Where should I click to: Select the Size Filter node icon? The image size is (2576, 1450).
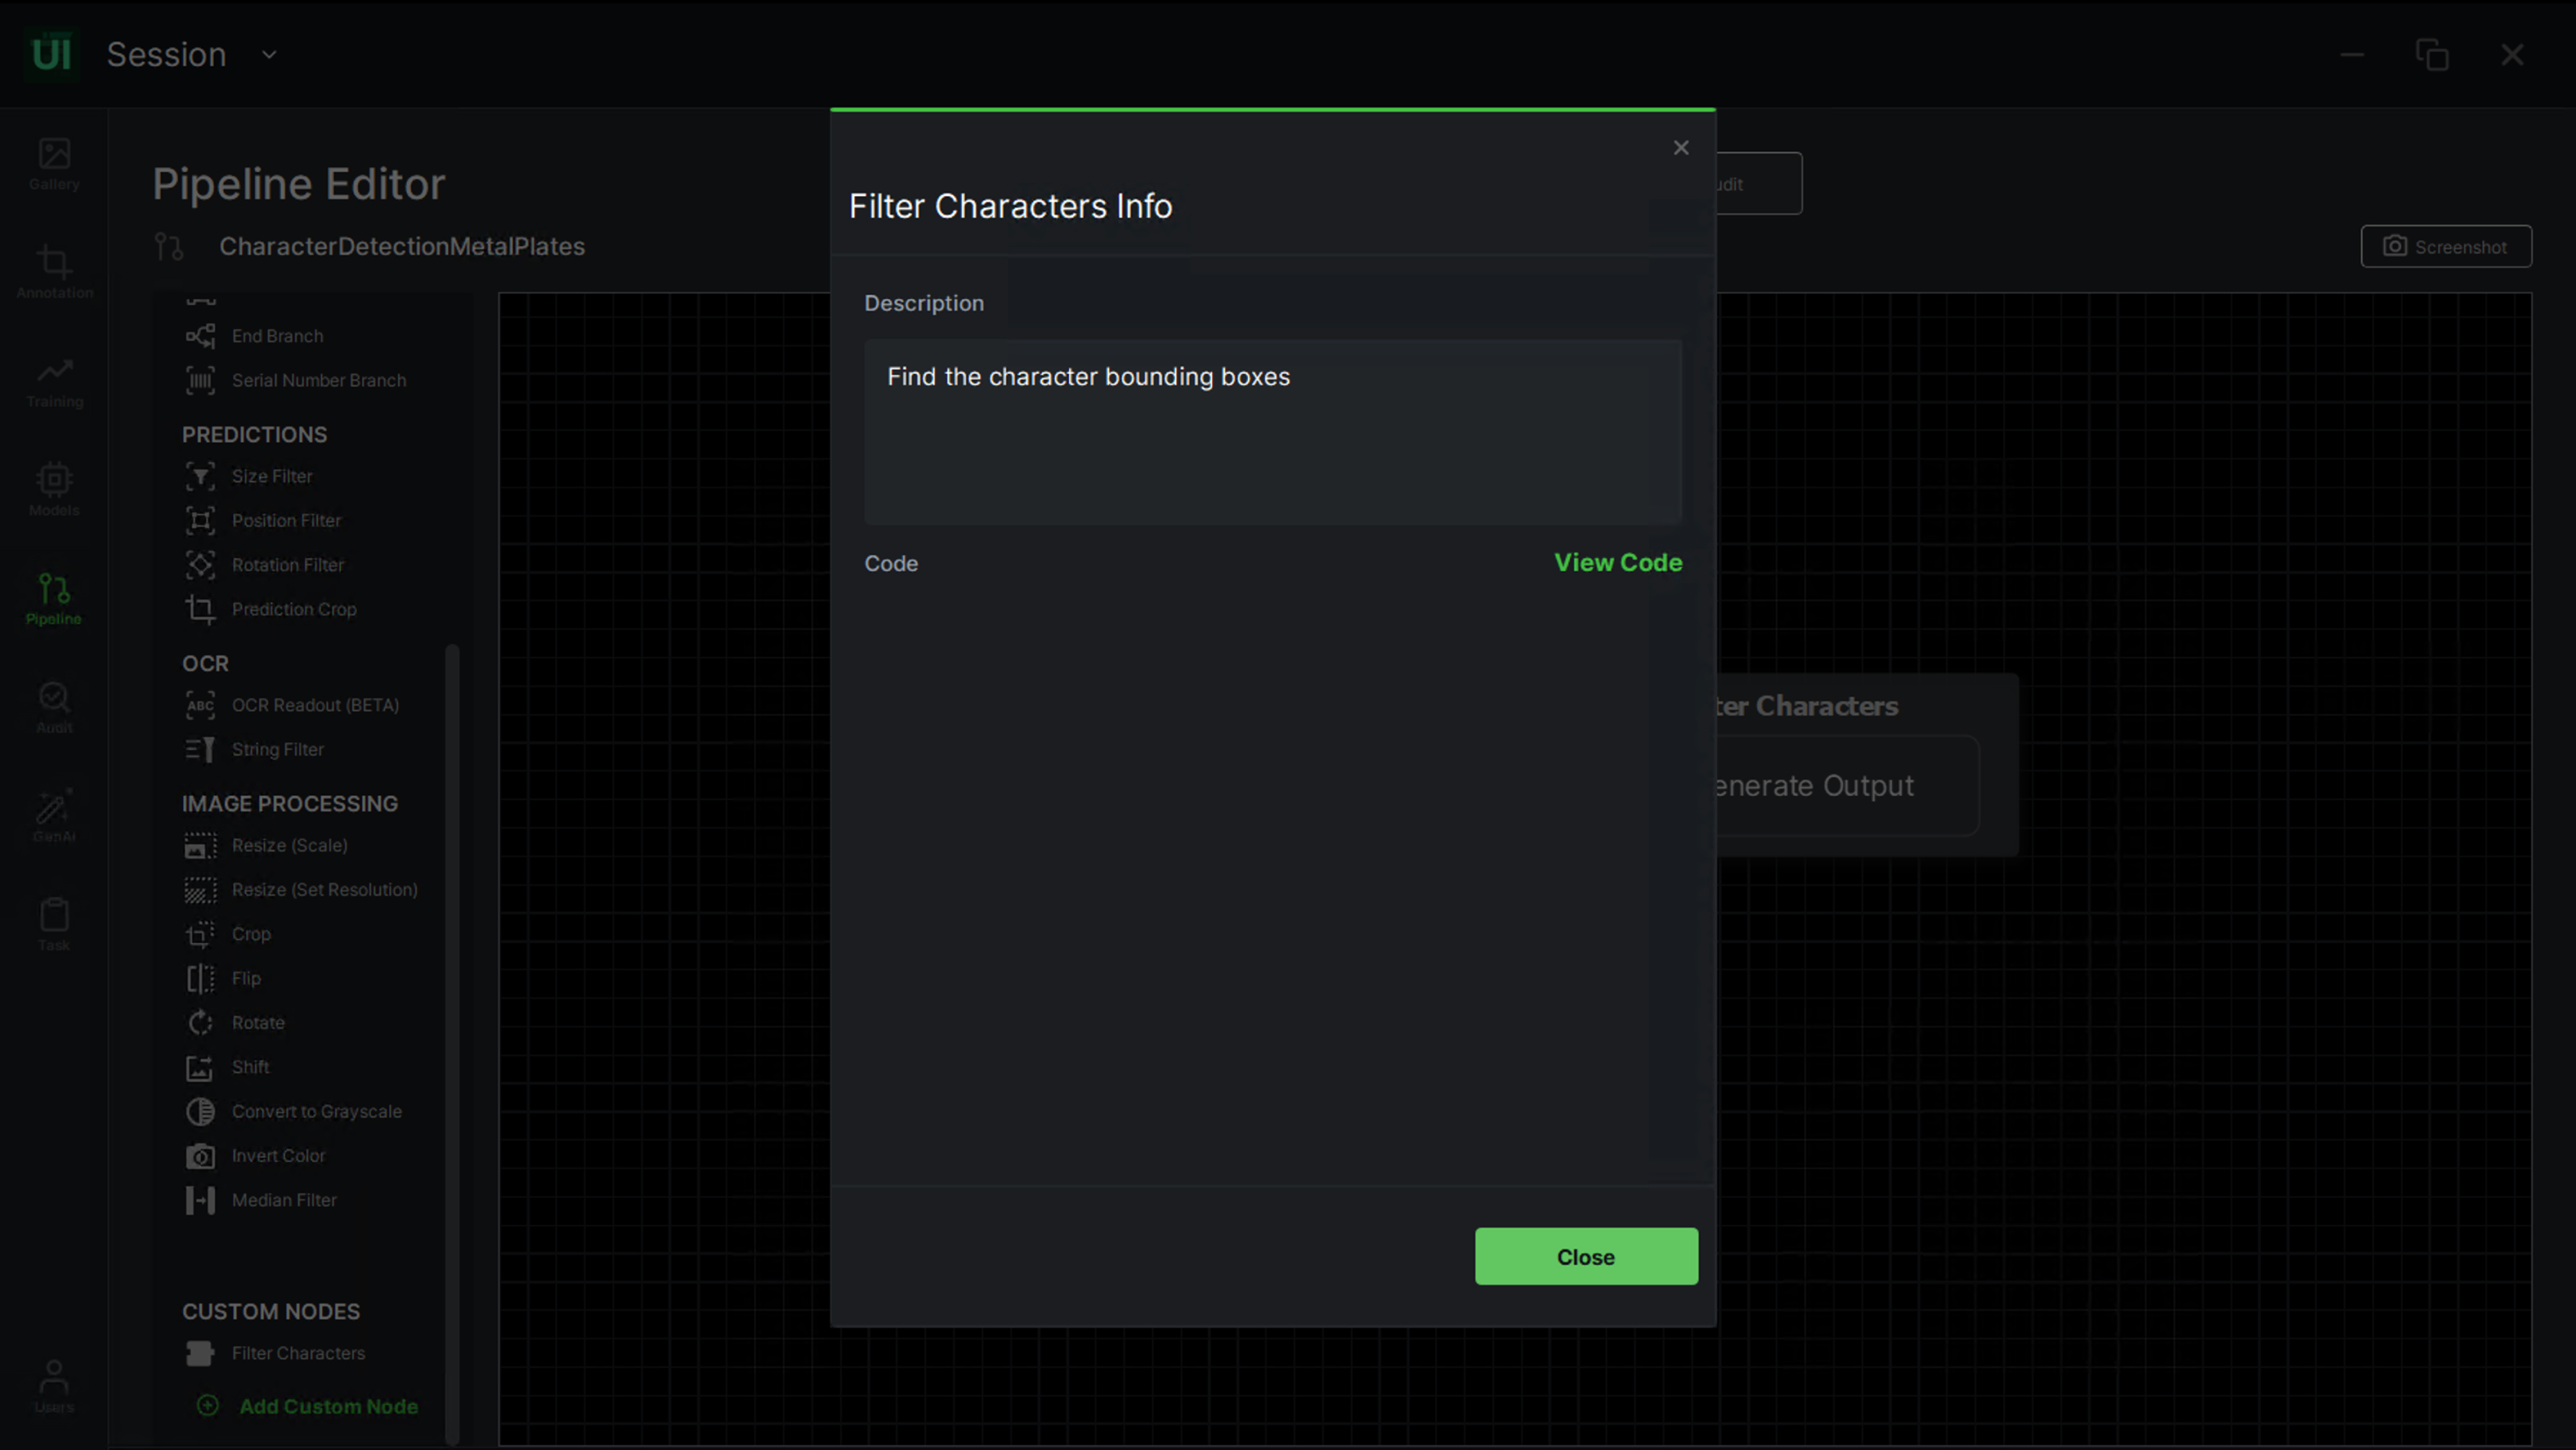pyautogui.click(x=200, y=476)
